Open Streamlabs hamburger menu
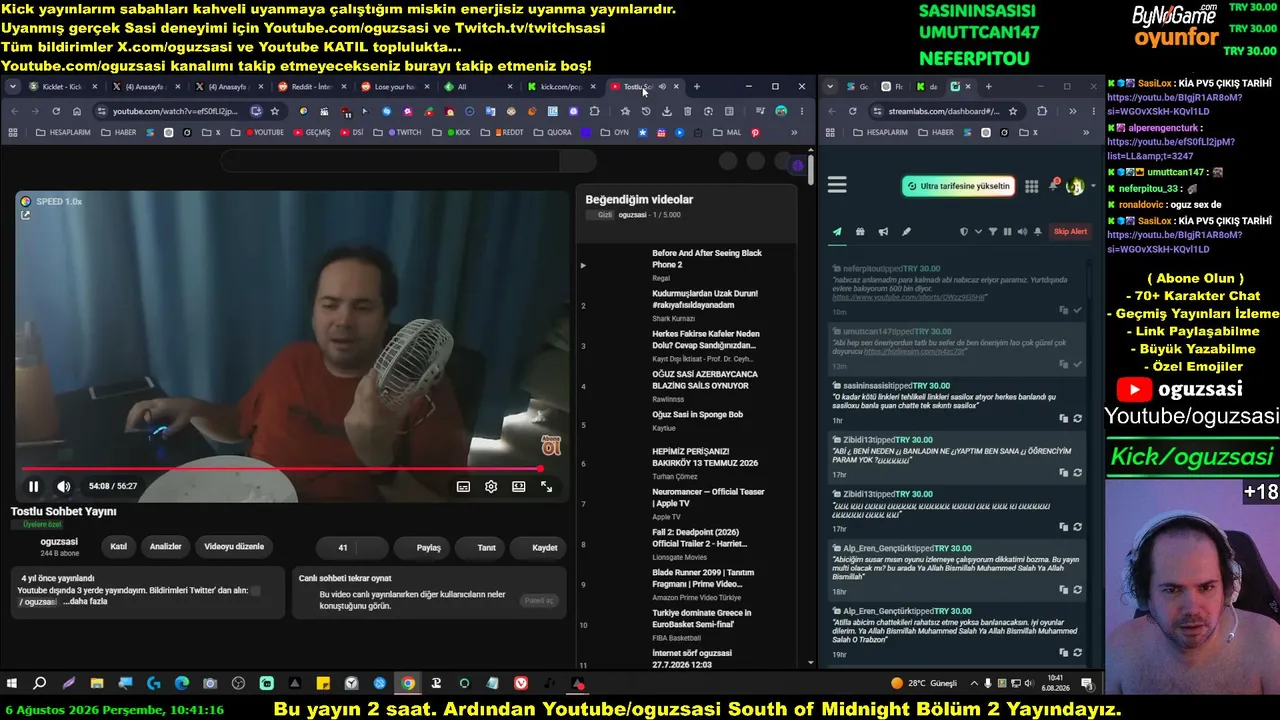Screen dimensions: 1280x720 [838, 185]
